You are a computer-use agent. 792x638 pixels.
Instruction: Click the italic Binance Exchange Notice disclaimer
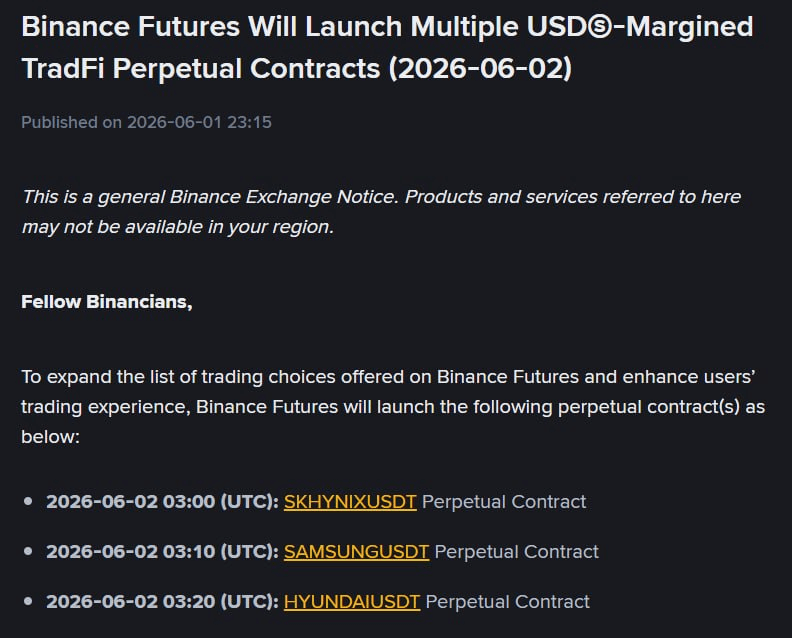[x=381, y=212]
